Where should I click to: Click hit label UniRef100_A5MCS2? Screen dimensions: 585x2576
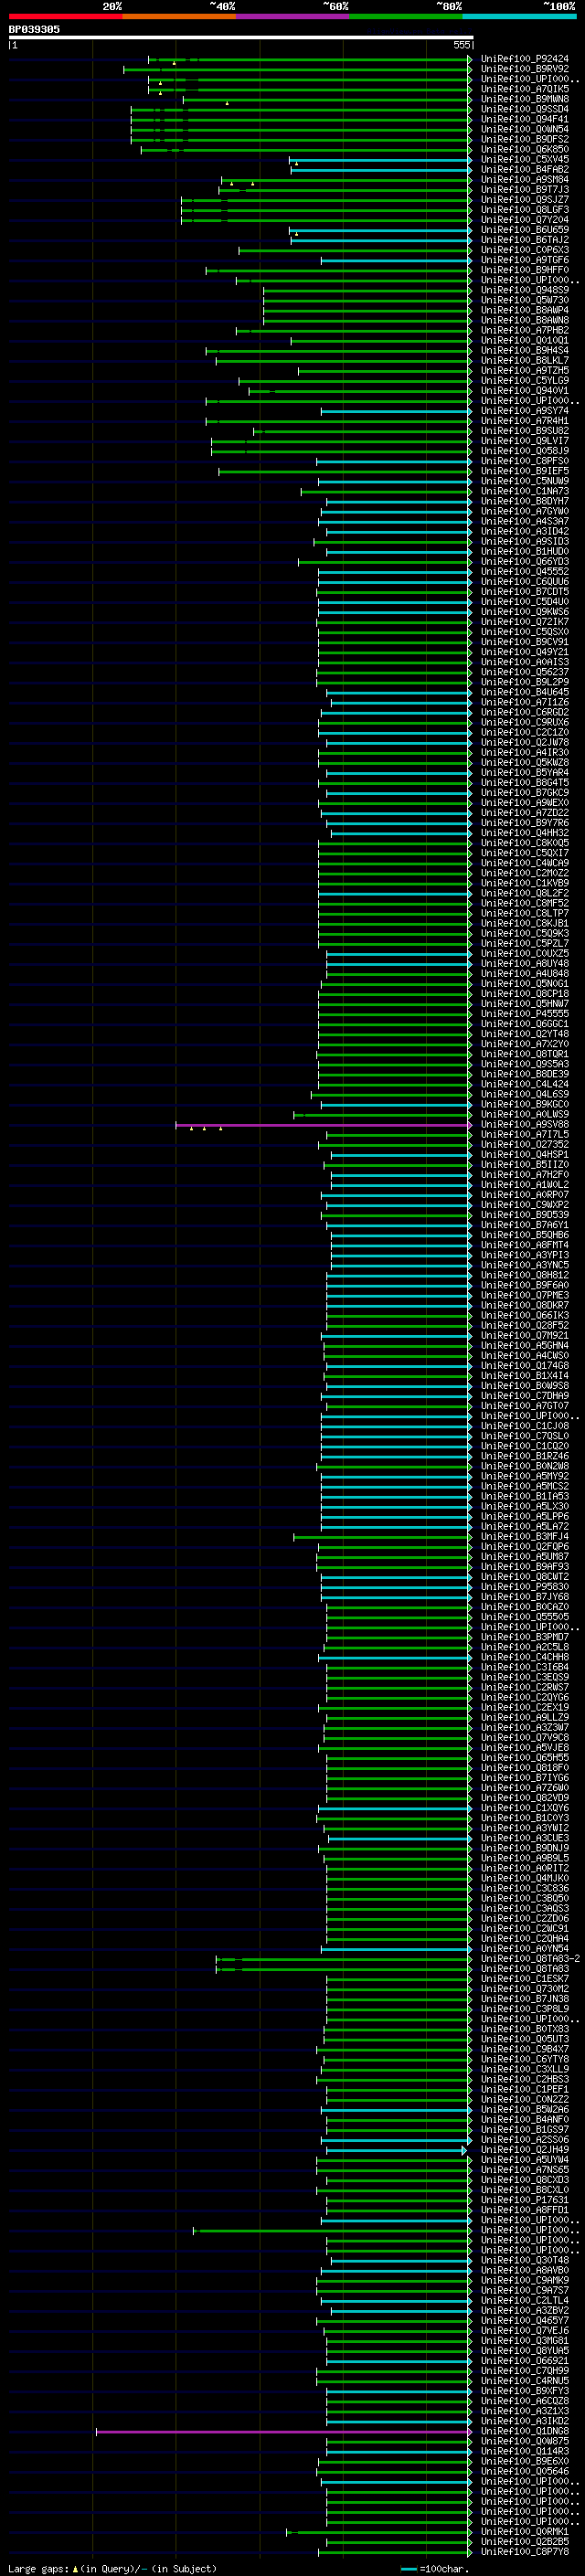pos(524,1486)
